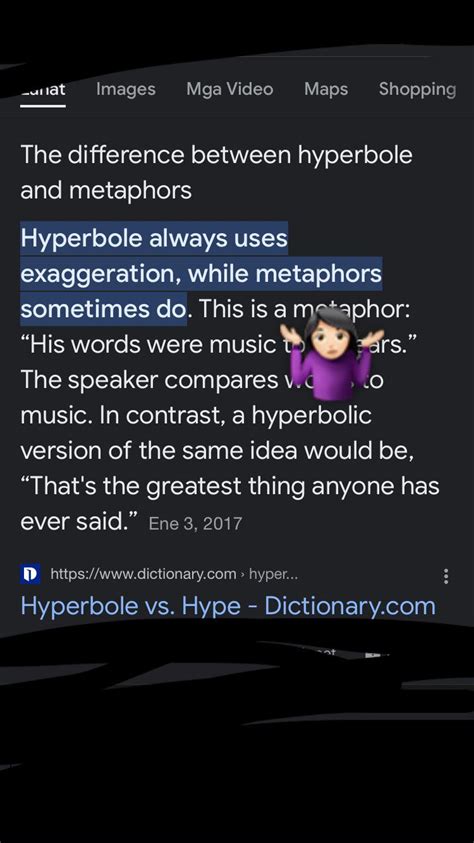Click the "His words were music" quote
The height and width of the screenshot is (843, 474).
147,345
